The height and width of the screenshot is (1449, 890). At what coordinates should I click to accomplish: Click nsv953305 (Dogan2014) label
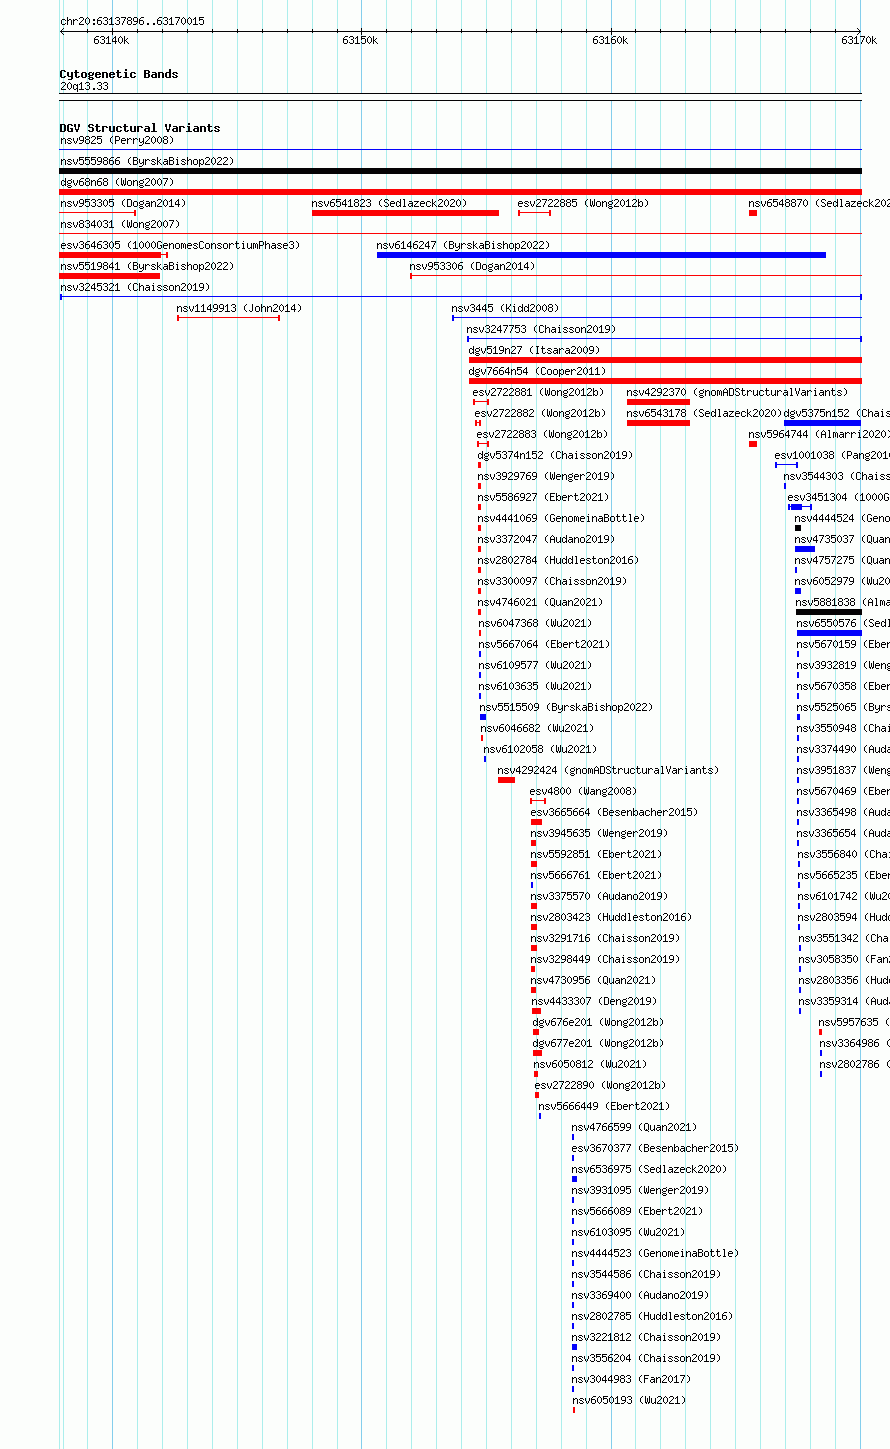point(122,203)
